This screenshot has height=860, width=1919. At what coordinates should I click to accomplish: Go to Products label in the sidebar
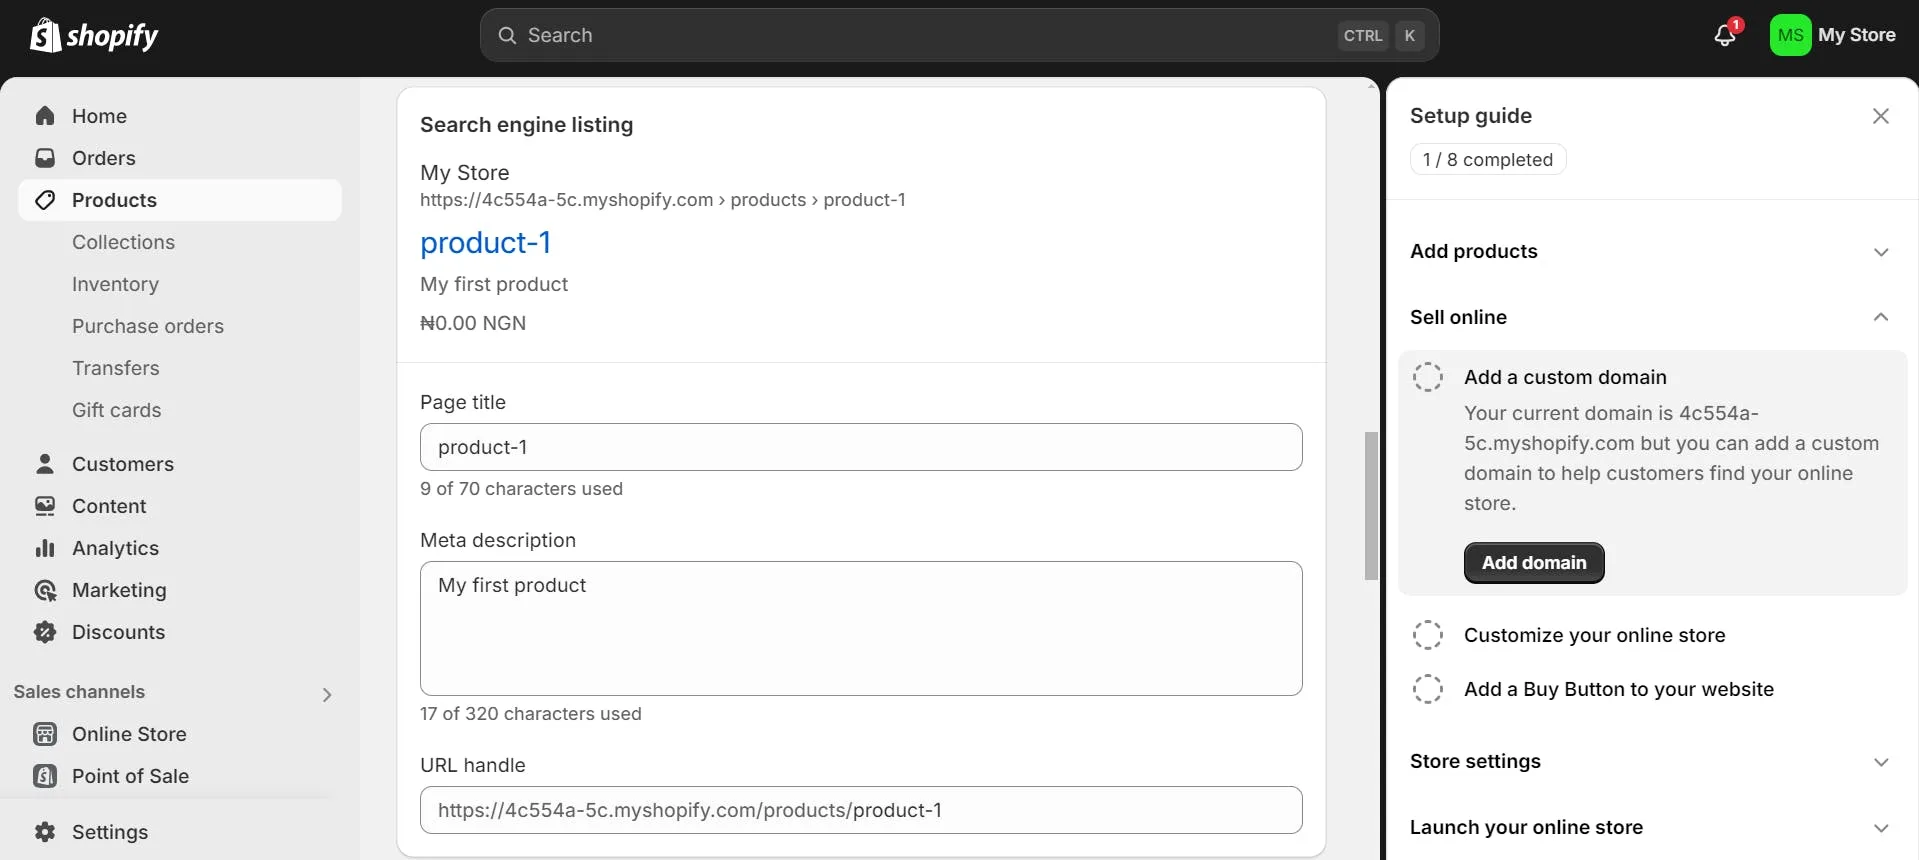(x=114, y=200)
